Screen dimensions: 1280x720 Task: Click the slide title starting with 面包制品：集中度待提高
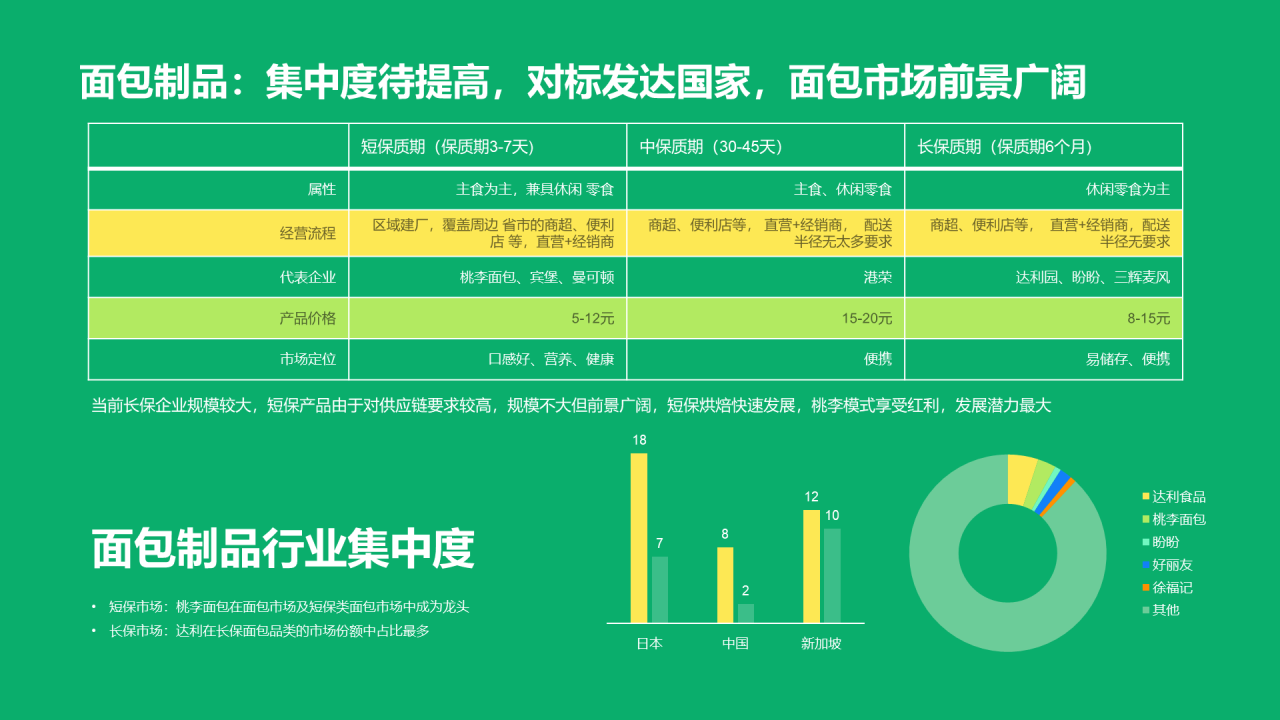click(582, 83)
